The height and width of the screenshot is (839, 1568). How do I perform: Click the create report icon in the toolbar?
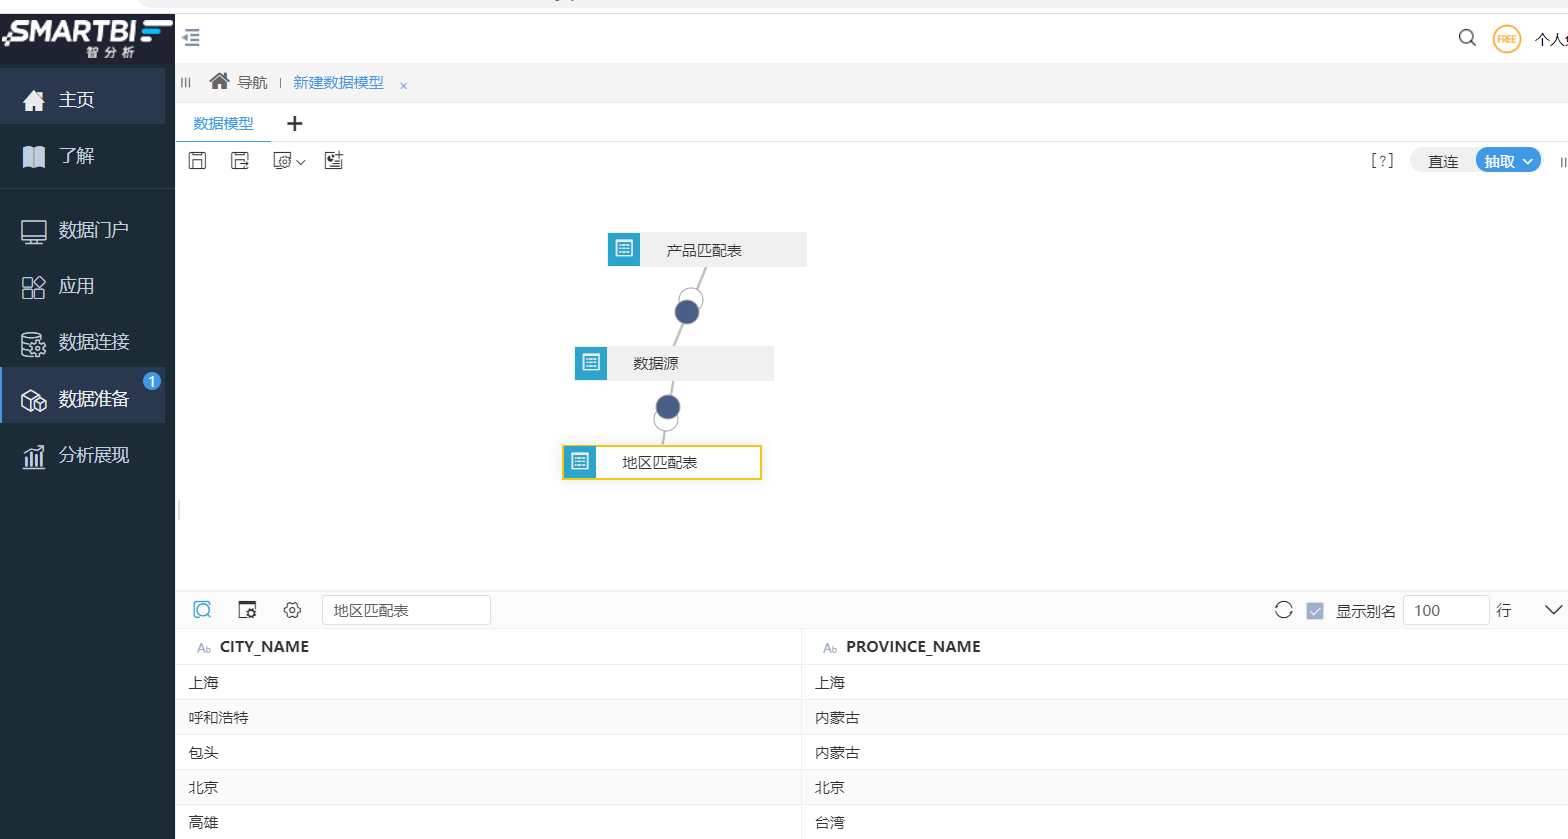tap(334, 161)
